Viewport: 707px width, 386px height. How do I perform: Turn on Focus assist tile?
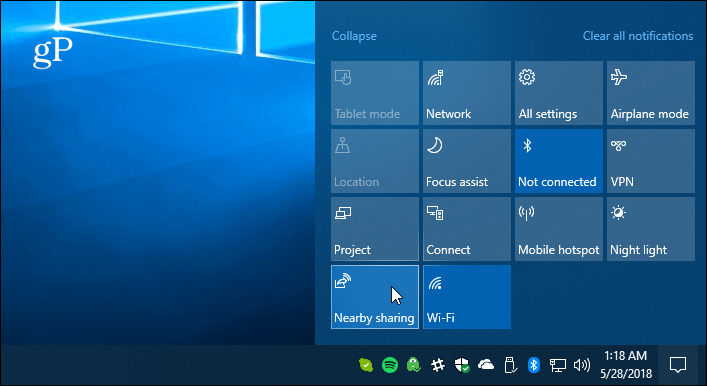467,161
